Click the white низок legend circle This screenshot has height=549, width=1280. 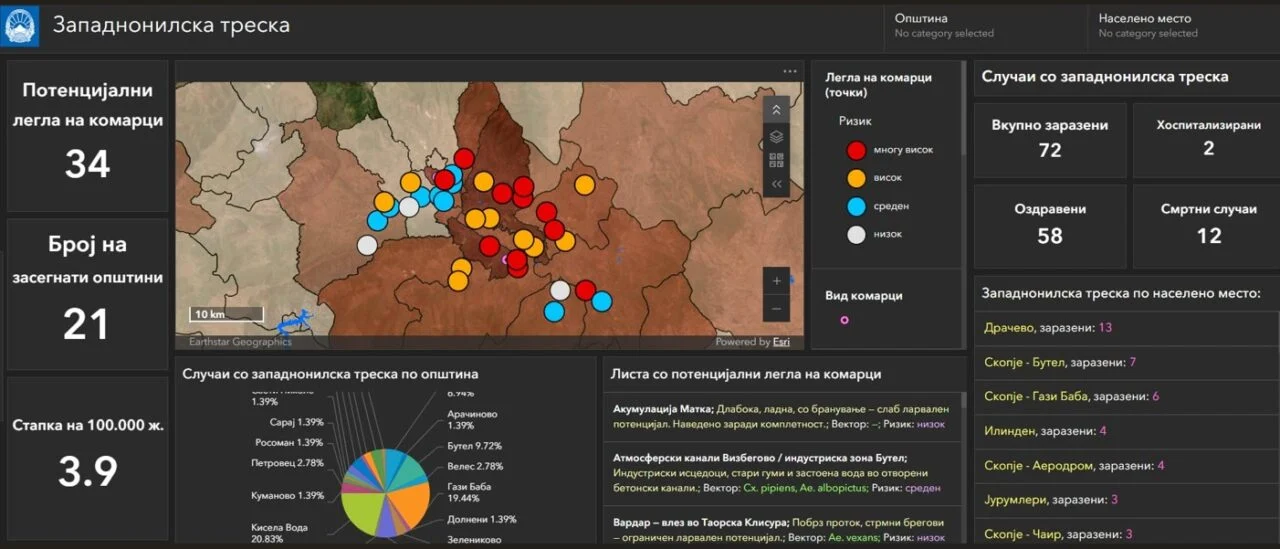coord(856,234)
